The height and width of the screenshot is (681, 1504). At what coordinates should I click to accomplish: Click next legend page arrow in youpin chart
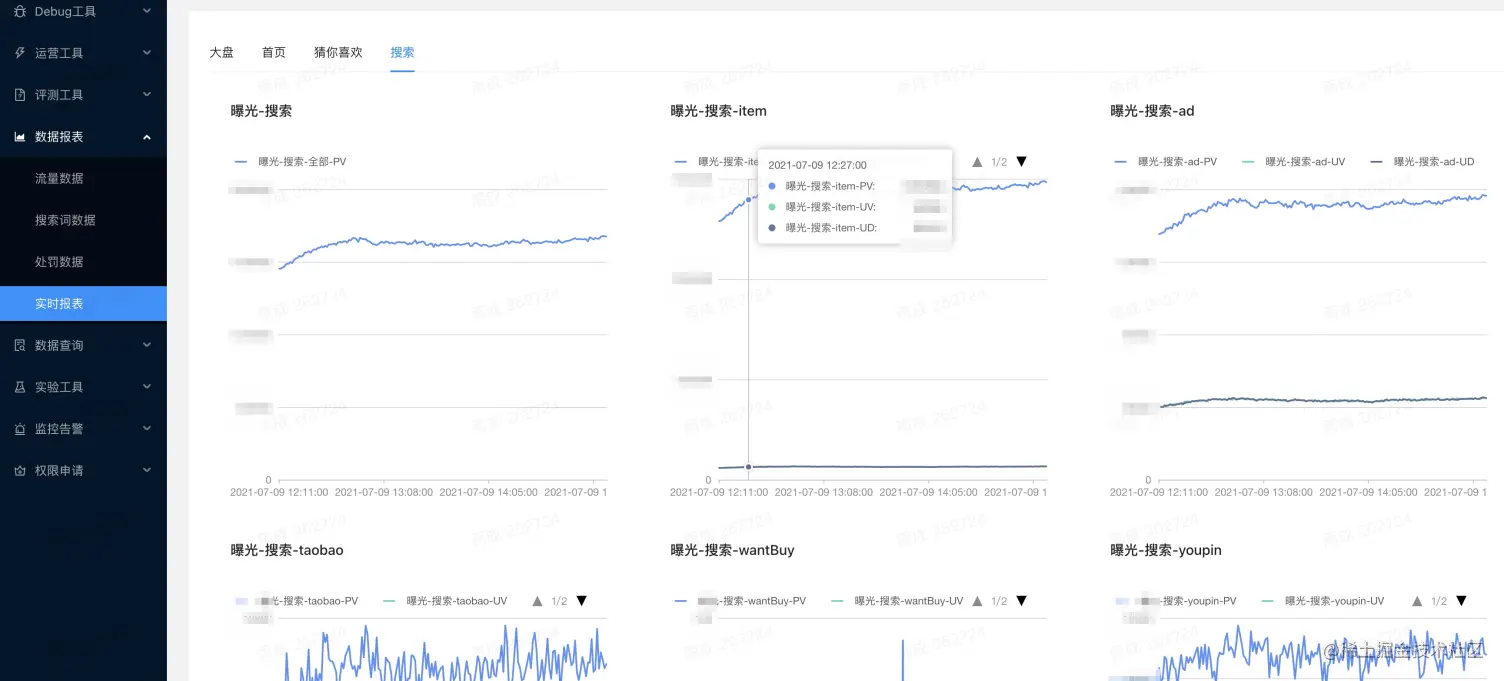click(x=1461, y=601)
